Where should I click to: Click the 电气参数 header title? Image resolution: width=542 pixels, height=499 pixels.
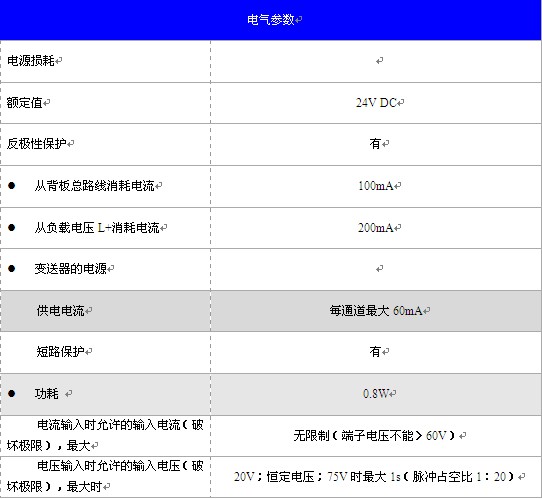[x=271, y=20]
